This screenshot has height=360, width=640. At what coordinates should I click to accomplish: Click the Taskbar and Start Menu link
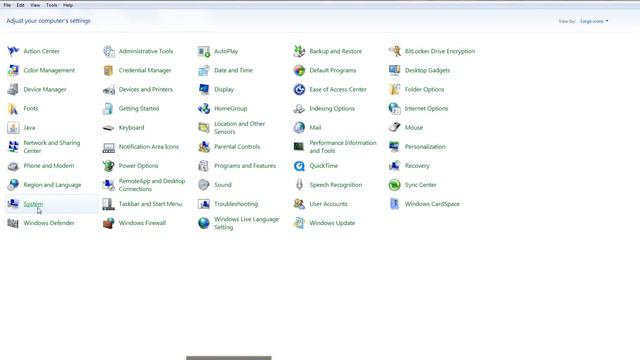(150, 204)
